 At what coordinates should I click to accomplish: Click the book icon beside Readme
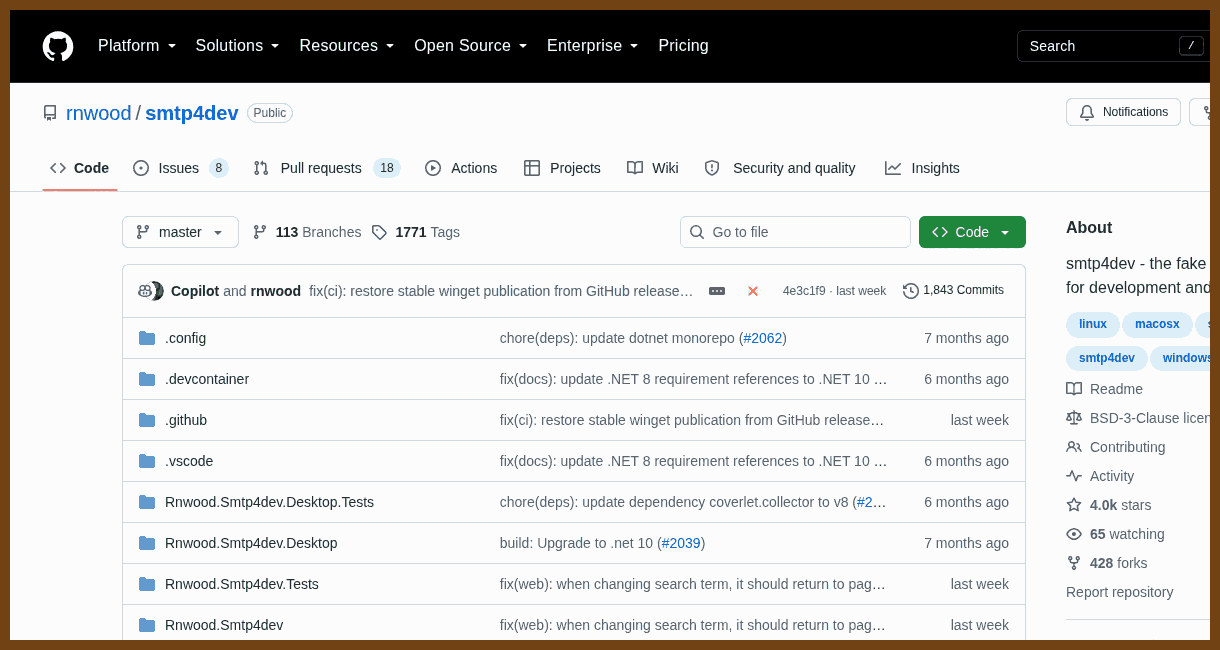tap(1074, 389)
